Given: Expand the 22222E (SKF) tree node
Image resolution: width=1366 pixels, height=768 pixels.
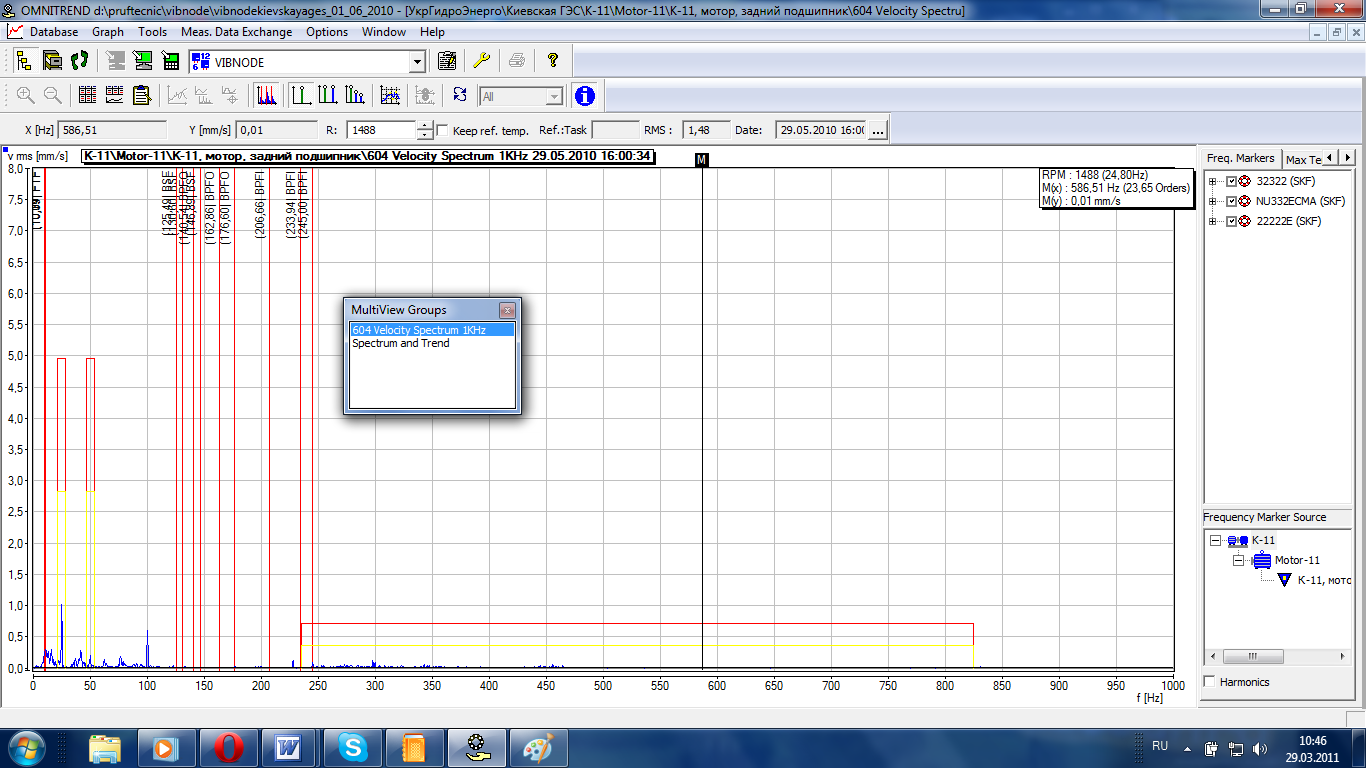Looking at the screenshot, I should (1214, 221).
